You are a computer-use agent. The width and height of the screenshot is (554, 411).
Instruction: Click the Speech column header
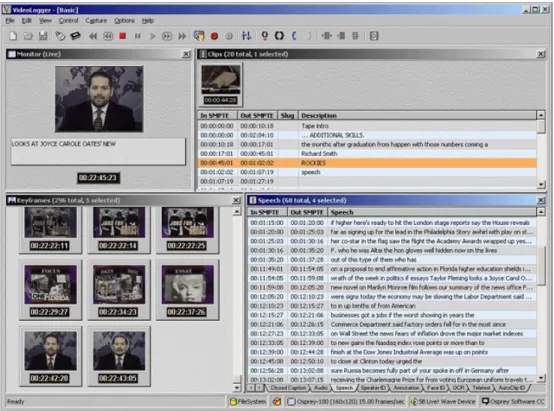tap(432, 212)
